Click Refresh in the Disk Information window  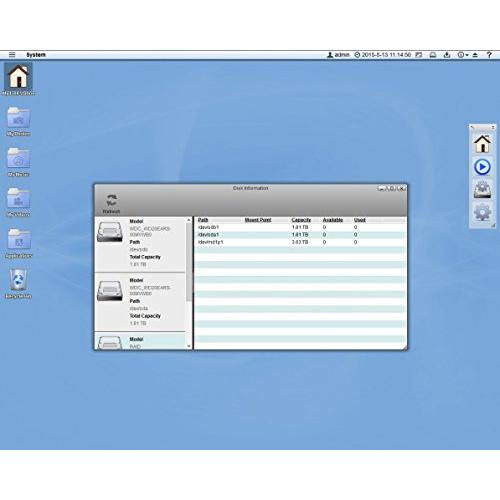pos(111,204)
